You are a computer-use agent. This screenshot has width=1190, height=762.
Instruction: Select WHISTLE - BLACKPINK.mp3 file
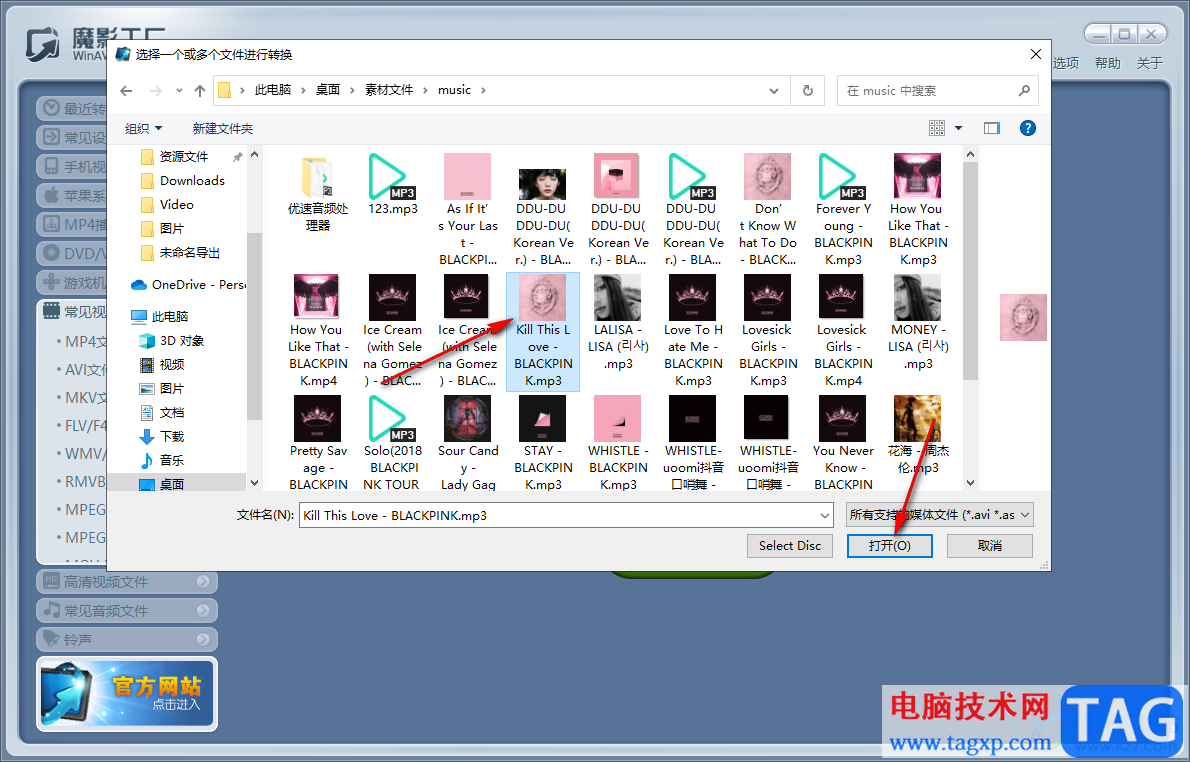pos(618,443)
